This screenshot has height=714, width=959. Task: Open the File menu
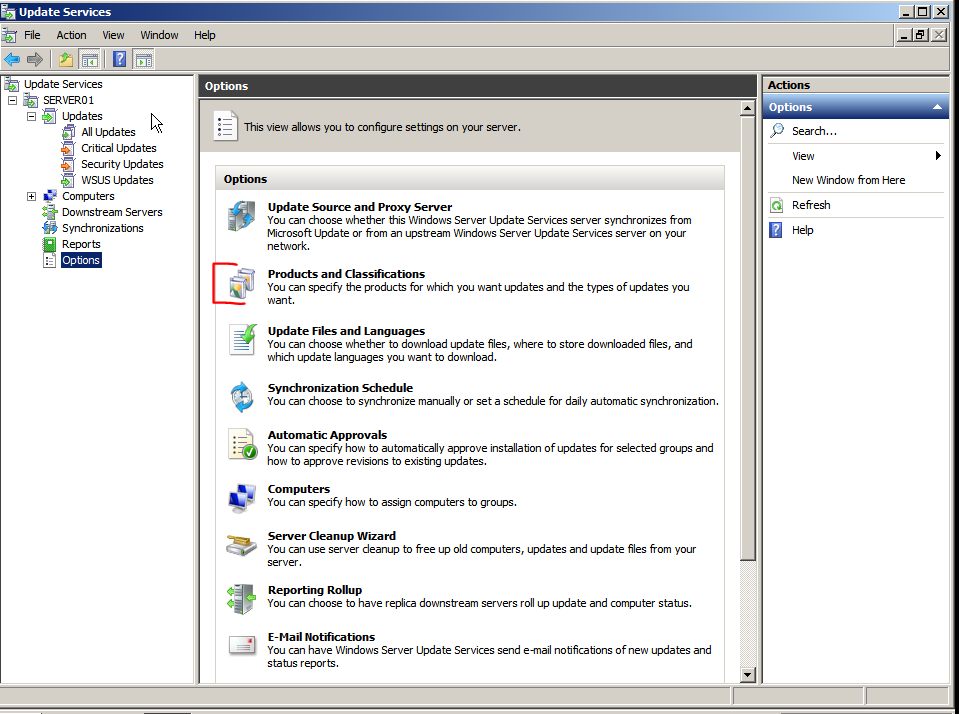click(32, 35)
